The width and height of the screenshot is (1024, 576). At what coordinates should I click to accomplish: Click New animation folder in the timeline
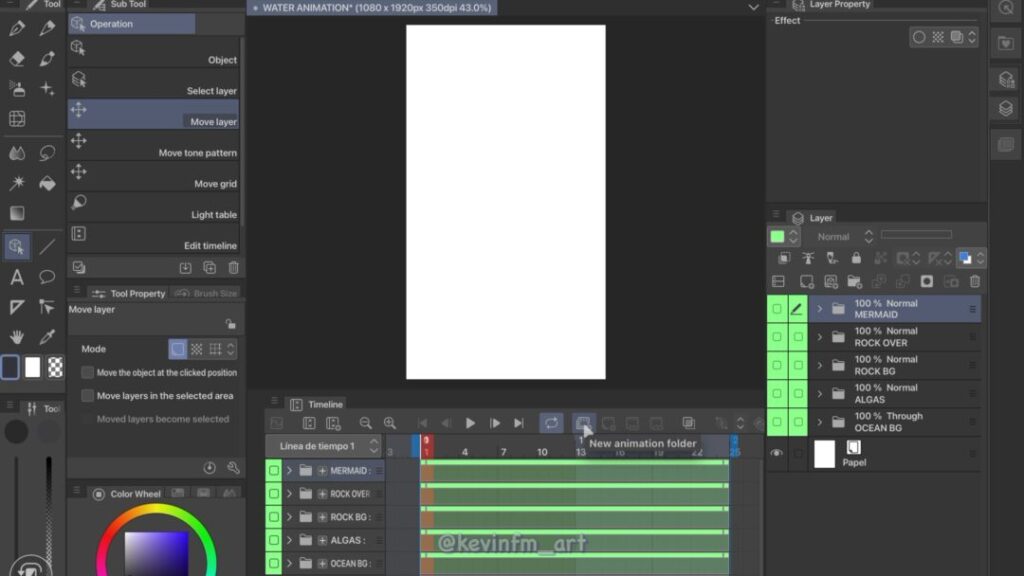[583, 423]
